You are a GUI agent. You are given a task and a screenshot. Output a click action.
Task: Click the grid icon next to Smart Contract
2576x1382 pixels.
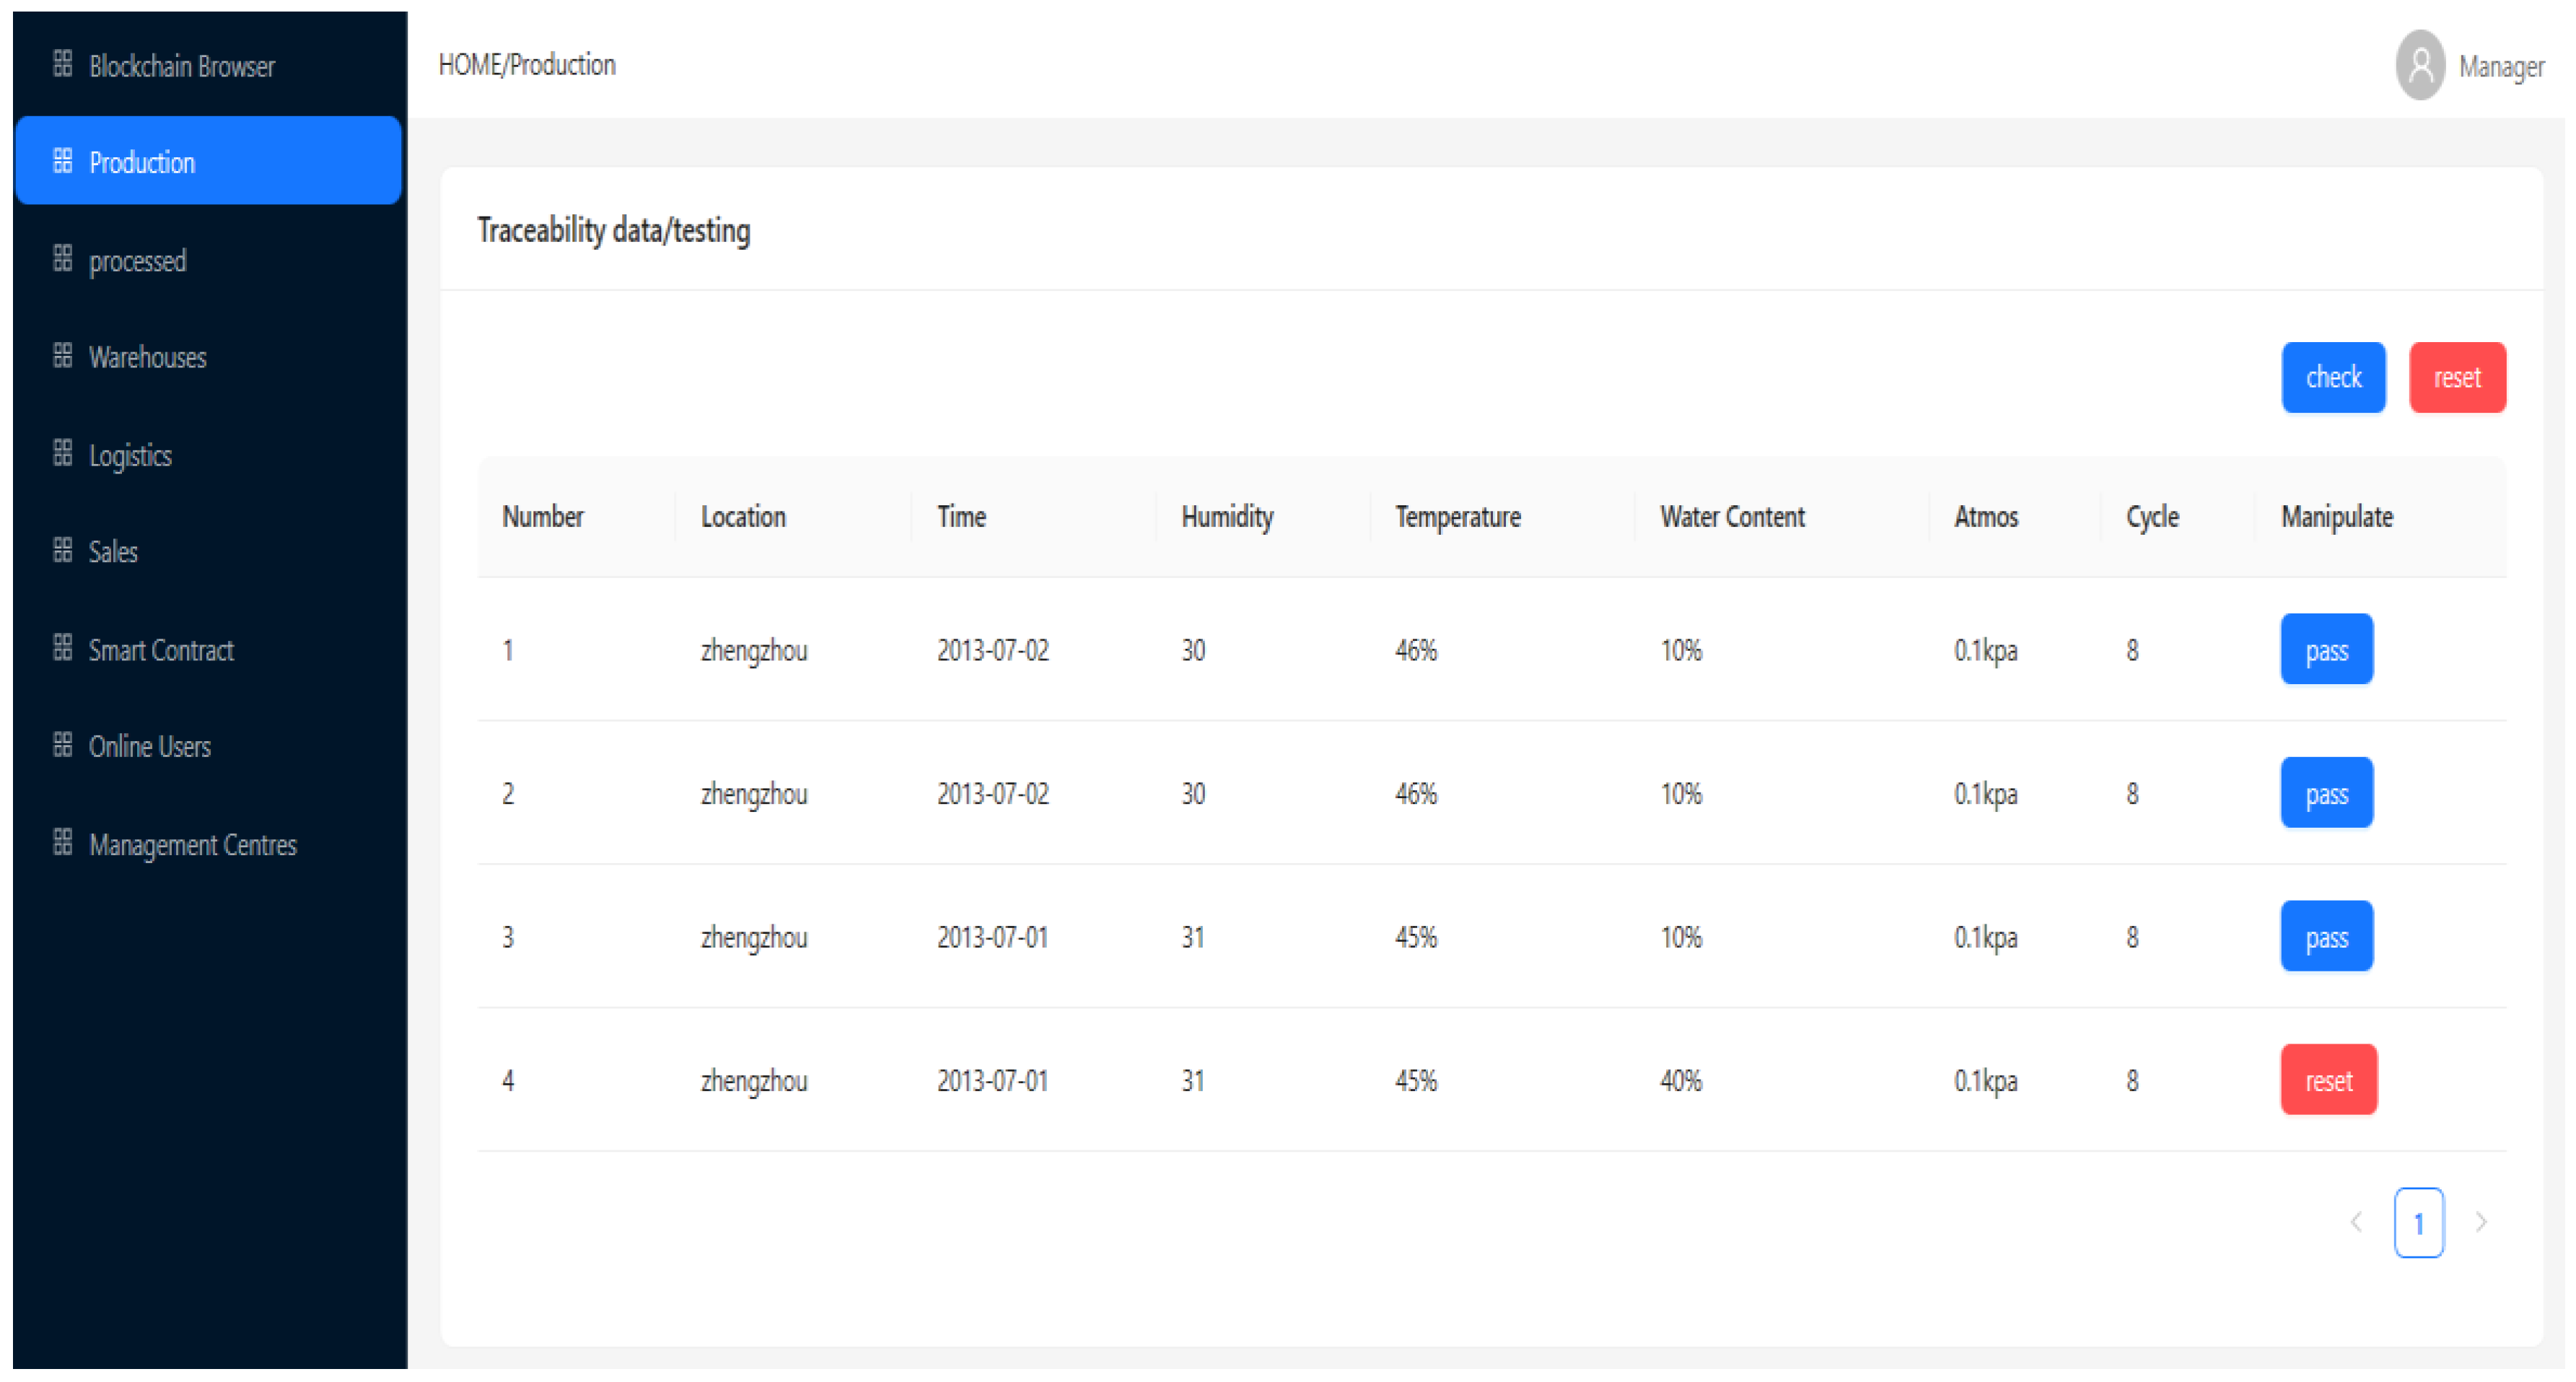(62, 648)
